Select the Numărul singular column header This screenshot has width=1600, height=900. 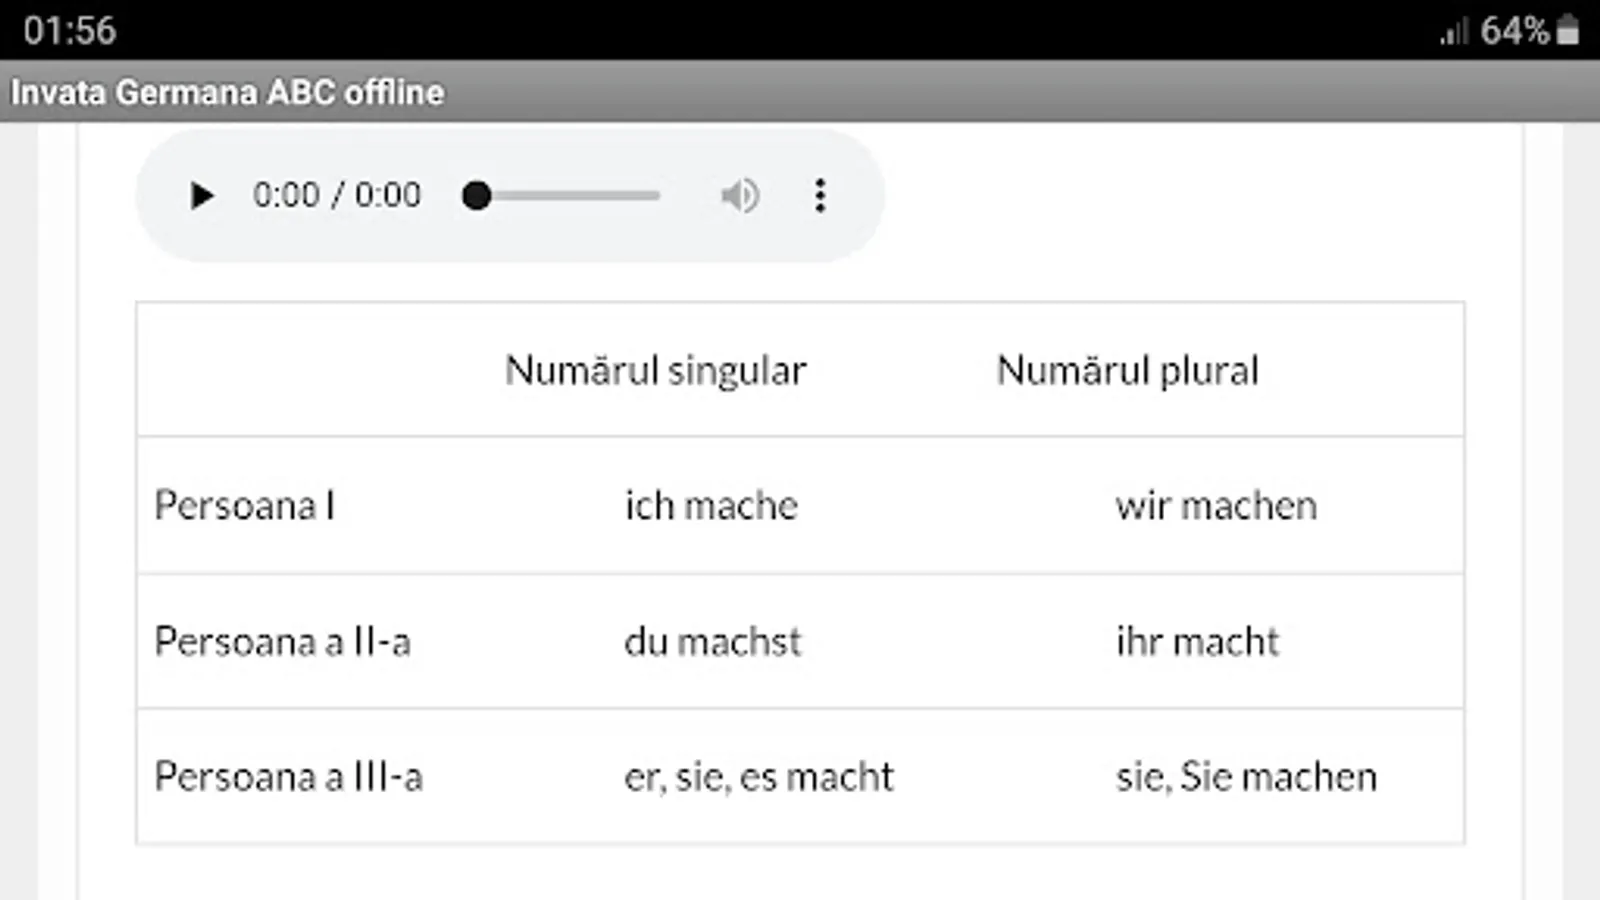pos(655,371)
